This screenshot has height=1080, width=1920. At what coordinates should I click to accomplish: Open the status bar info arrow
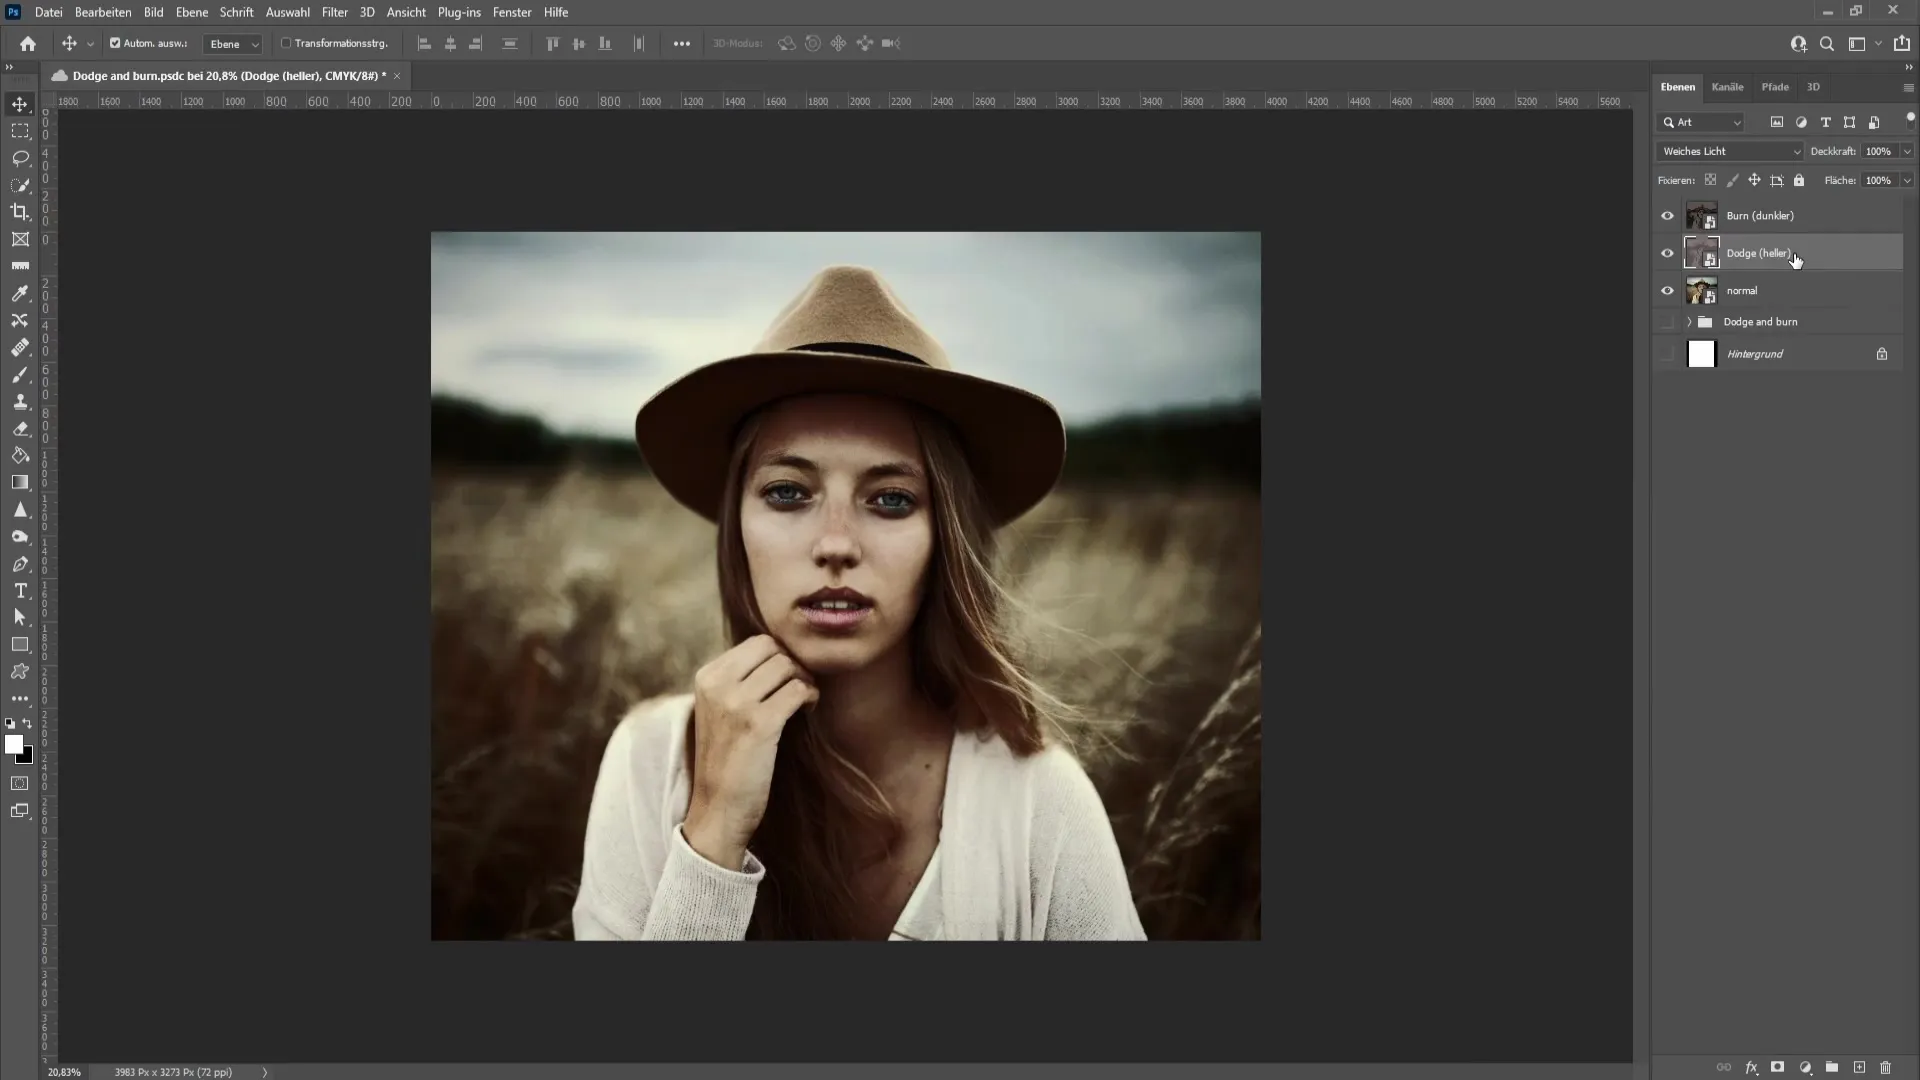tap(265, 1072)
